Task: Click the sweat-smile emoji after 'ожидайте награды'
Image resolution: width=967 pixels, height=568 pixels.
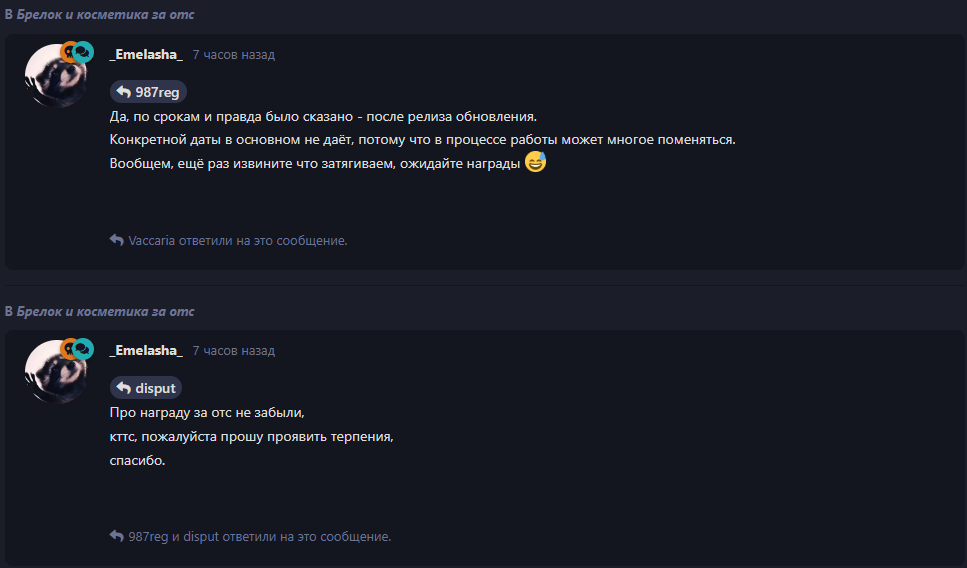Action: click(x=535, y=162)
